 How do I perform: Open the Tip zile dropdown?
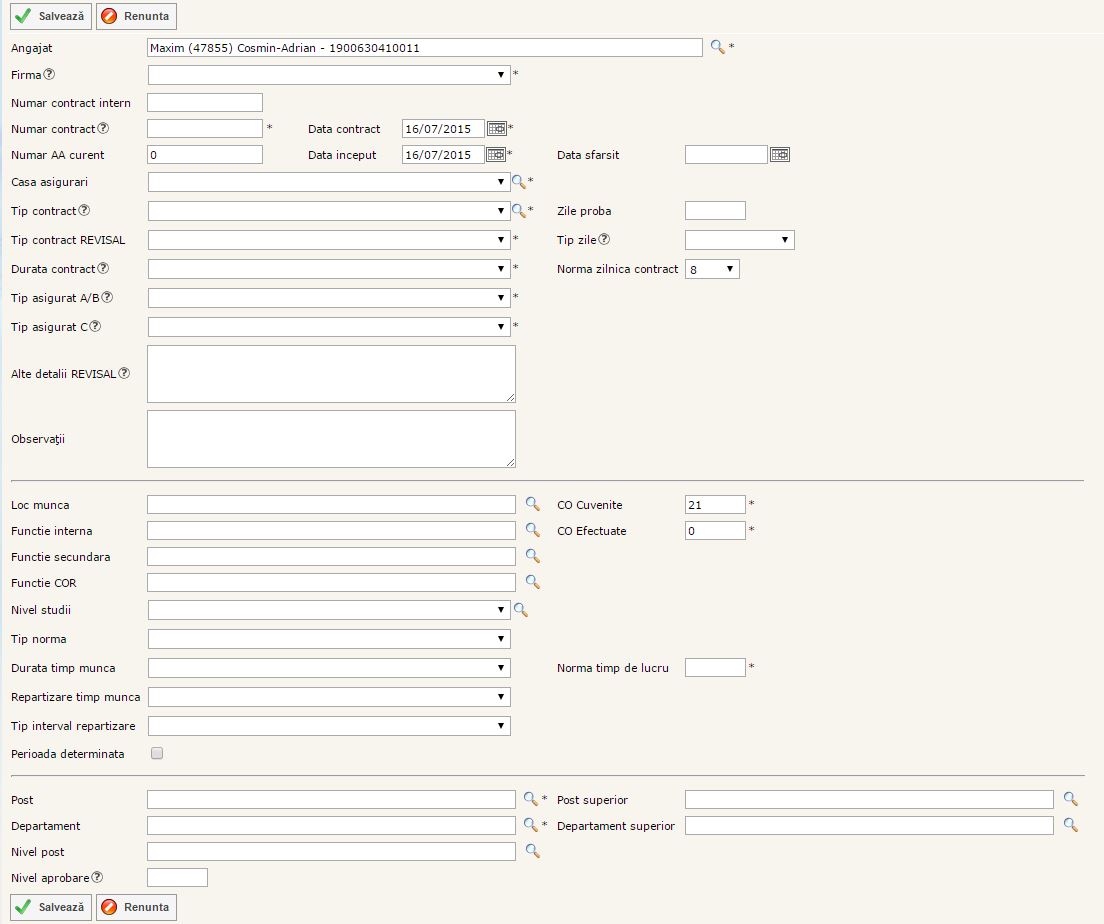[x=739, y=240]
